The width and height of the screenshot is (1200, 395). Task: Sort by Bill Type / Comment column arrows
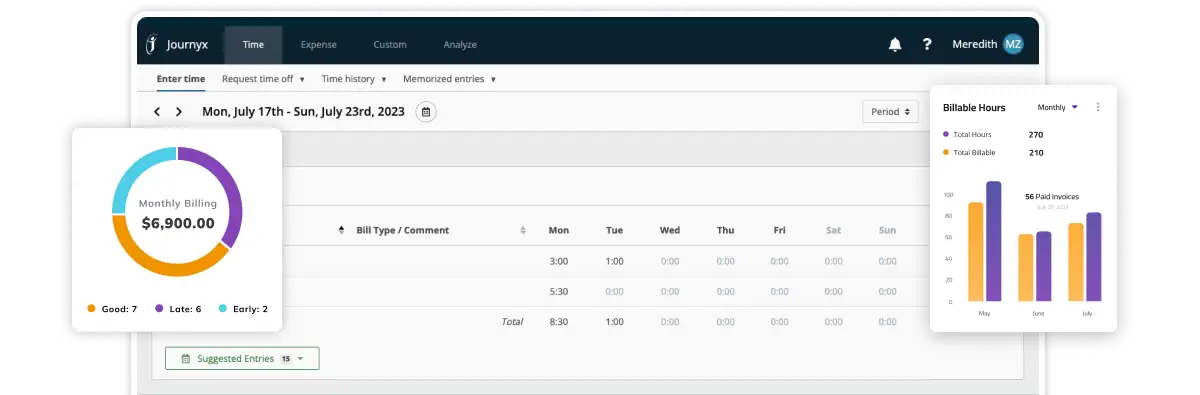point(522,230)
